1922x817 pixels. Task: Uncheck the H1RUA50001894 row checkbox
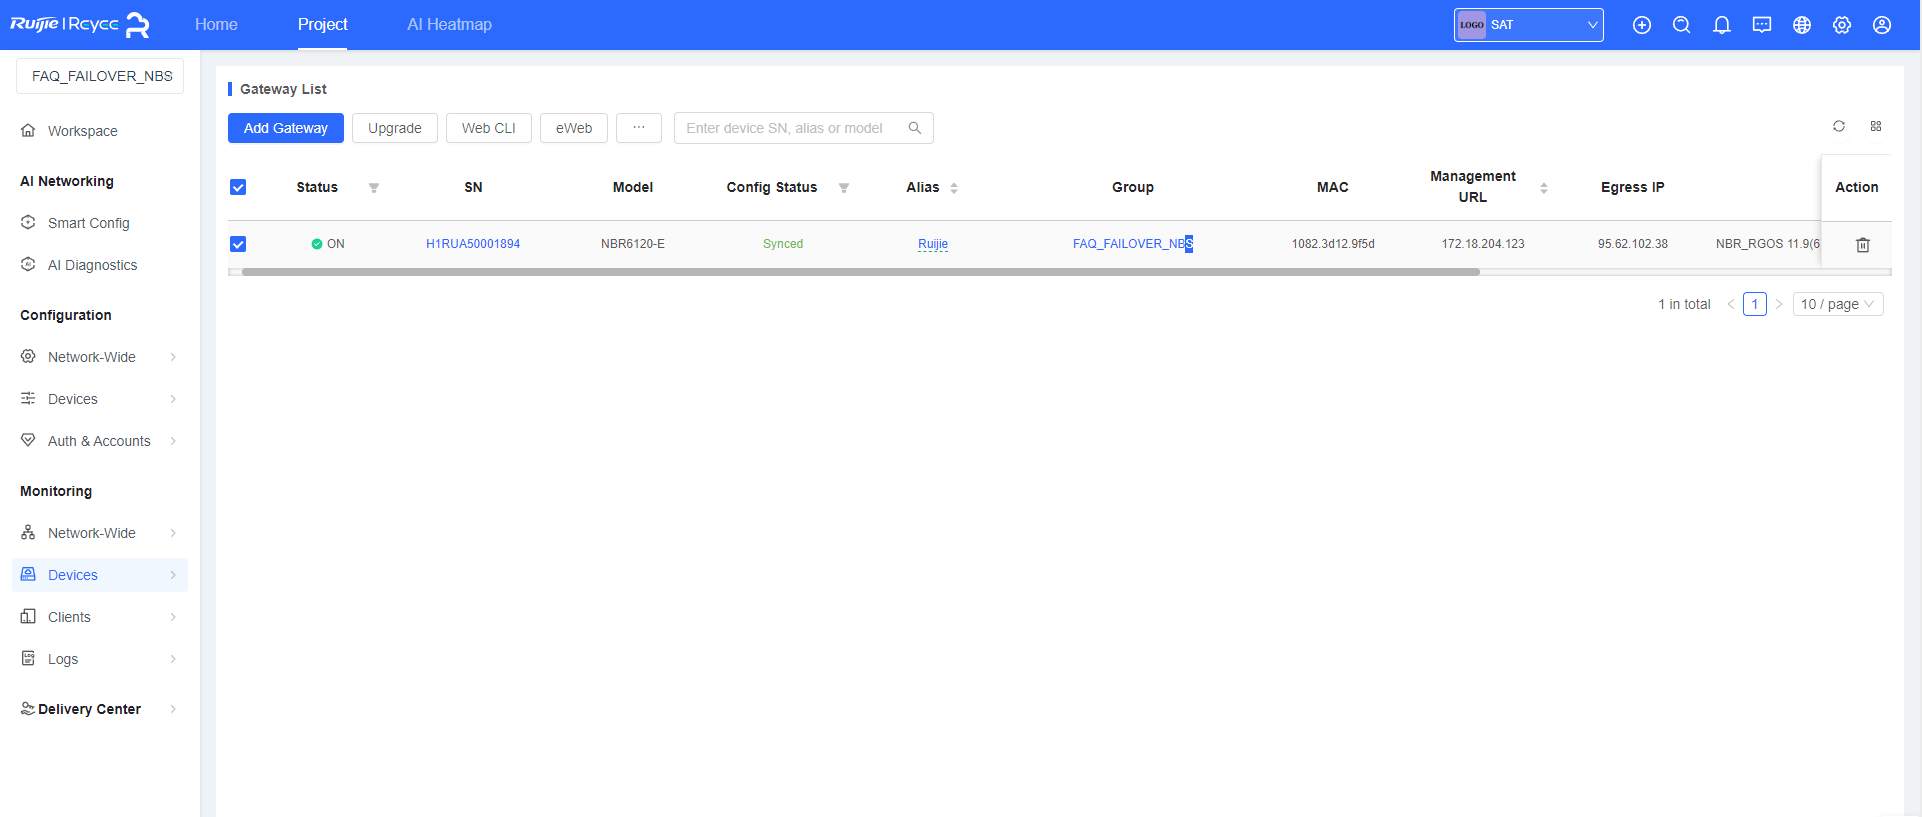(238, 244)
